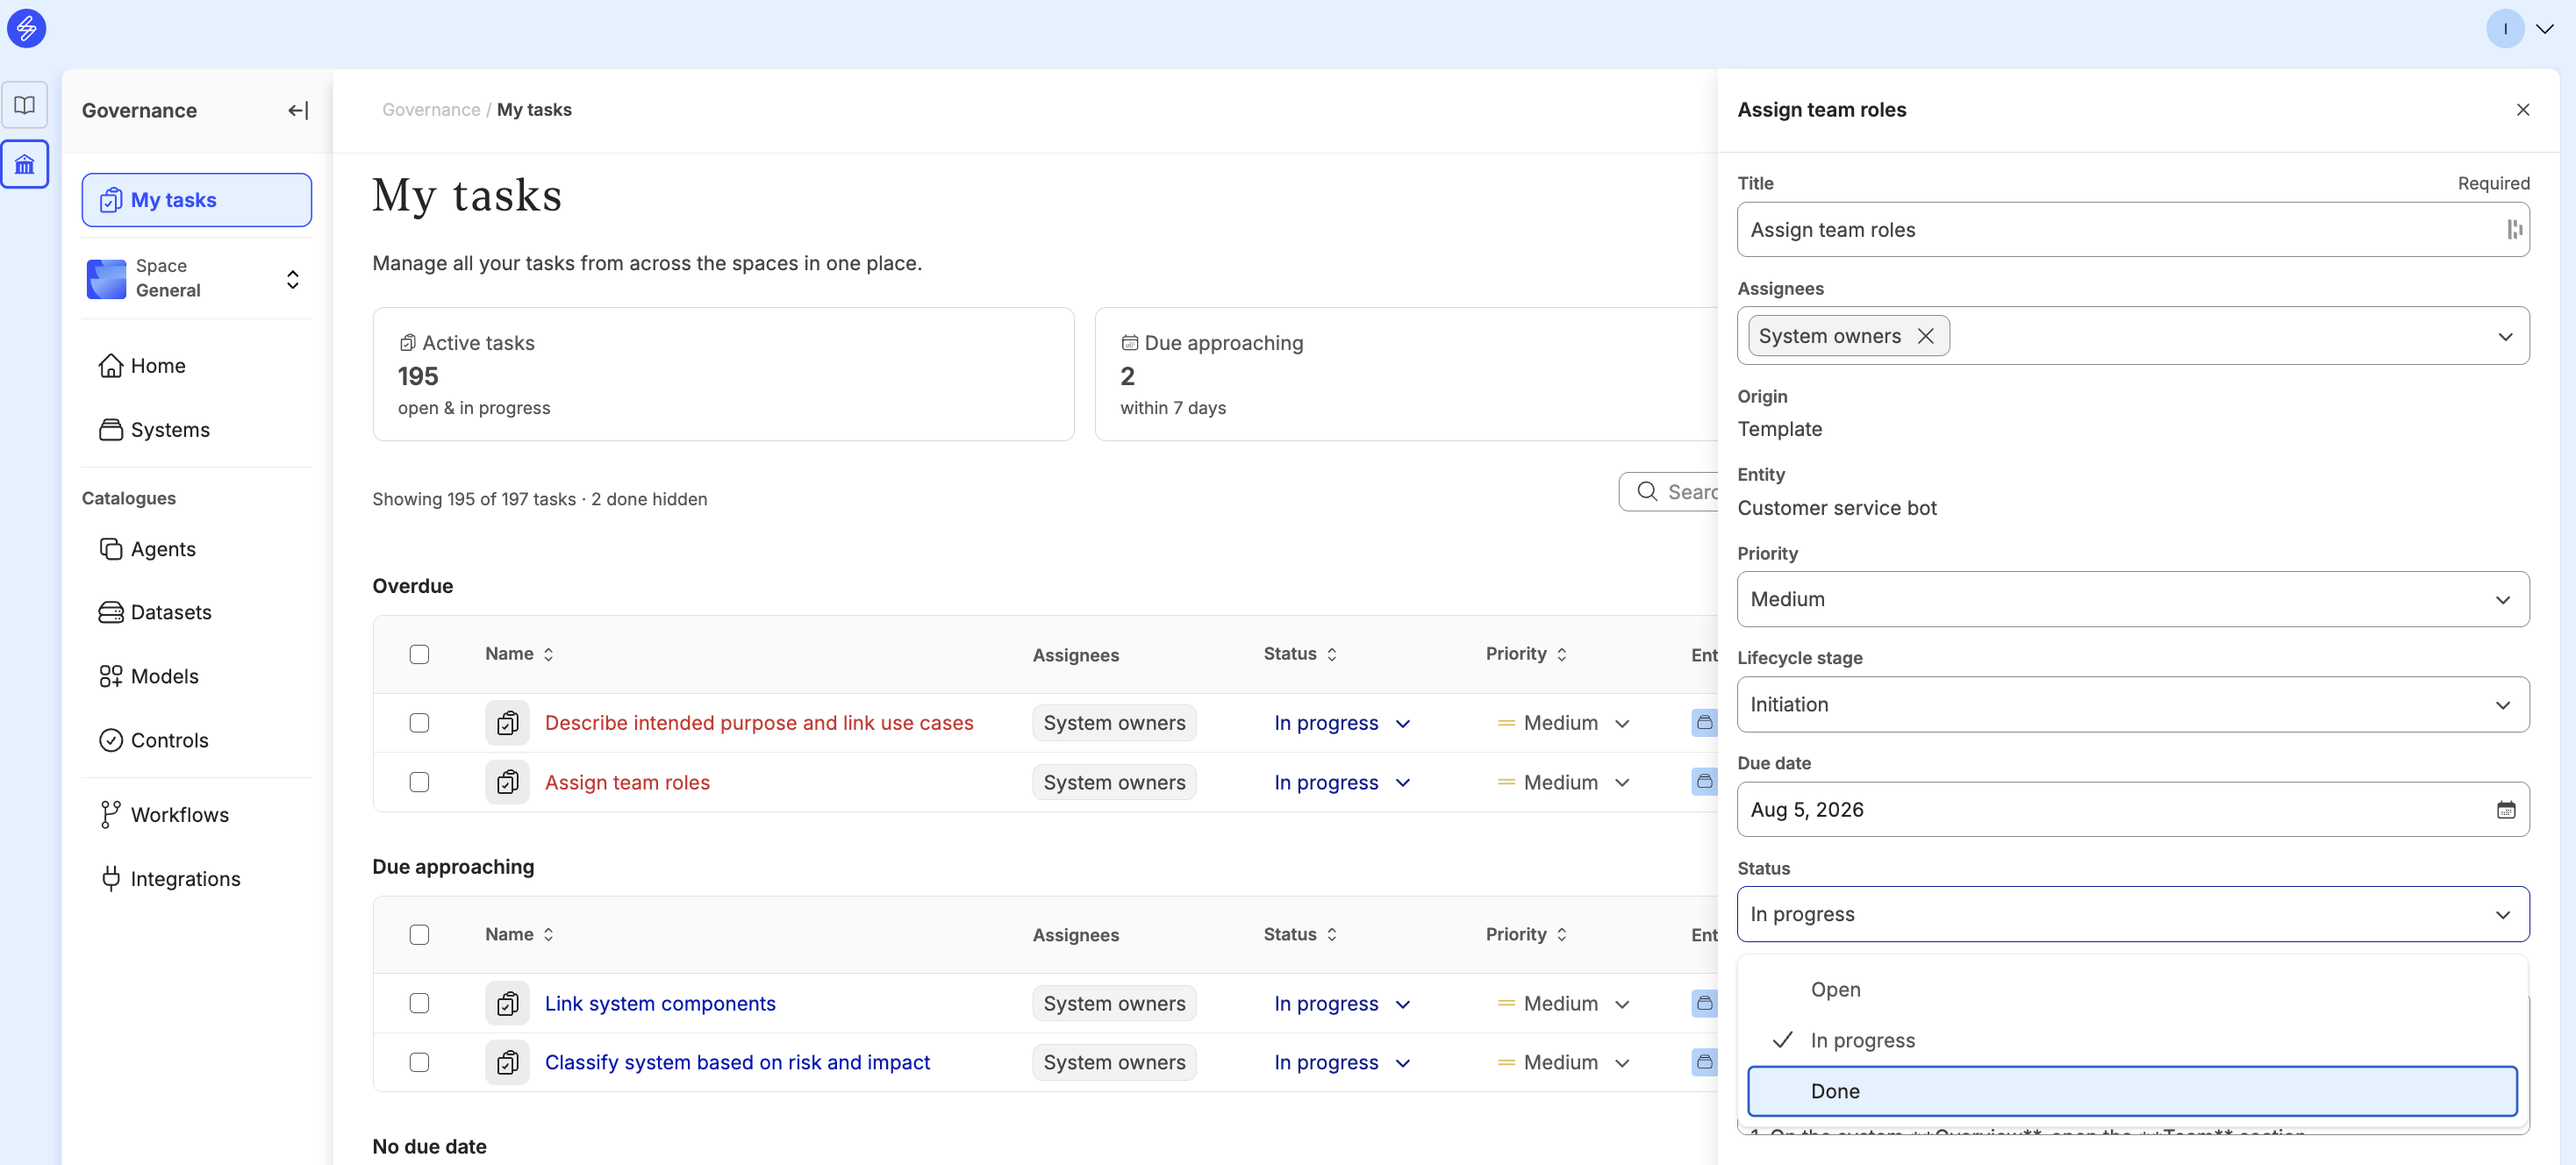Viewport: 2576px width, 1165px height.
Task: Change status of Link system components
Action: pos(1342,1003)
